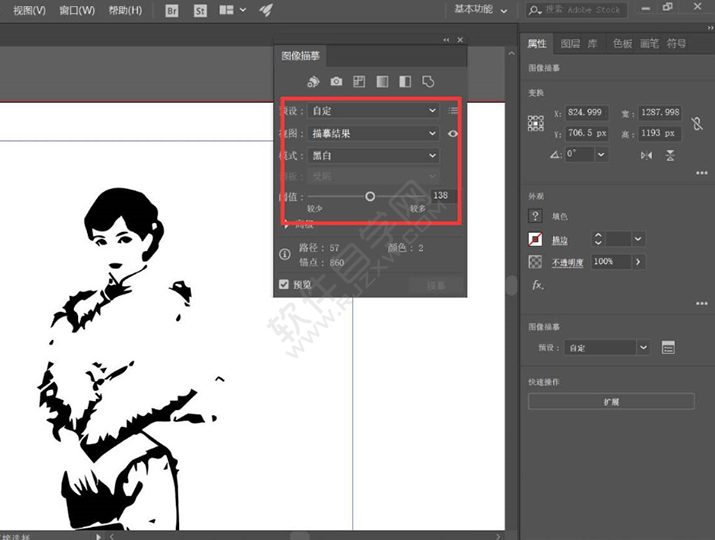Screen dimensions: 715x540
Task: Open the workspace switcher dropdown
Action: click(x=481, y=10)
